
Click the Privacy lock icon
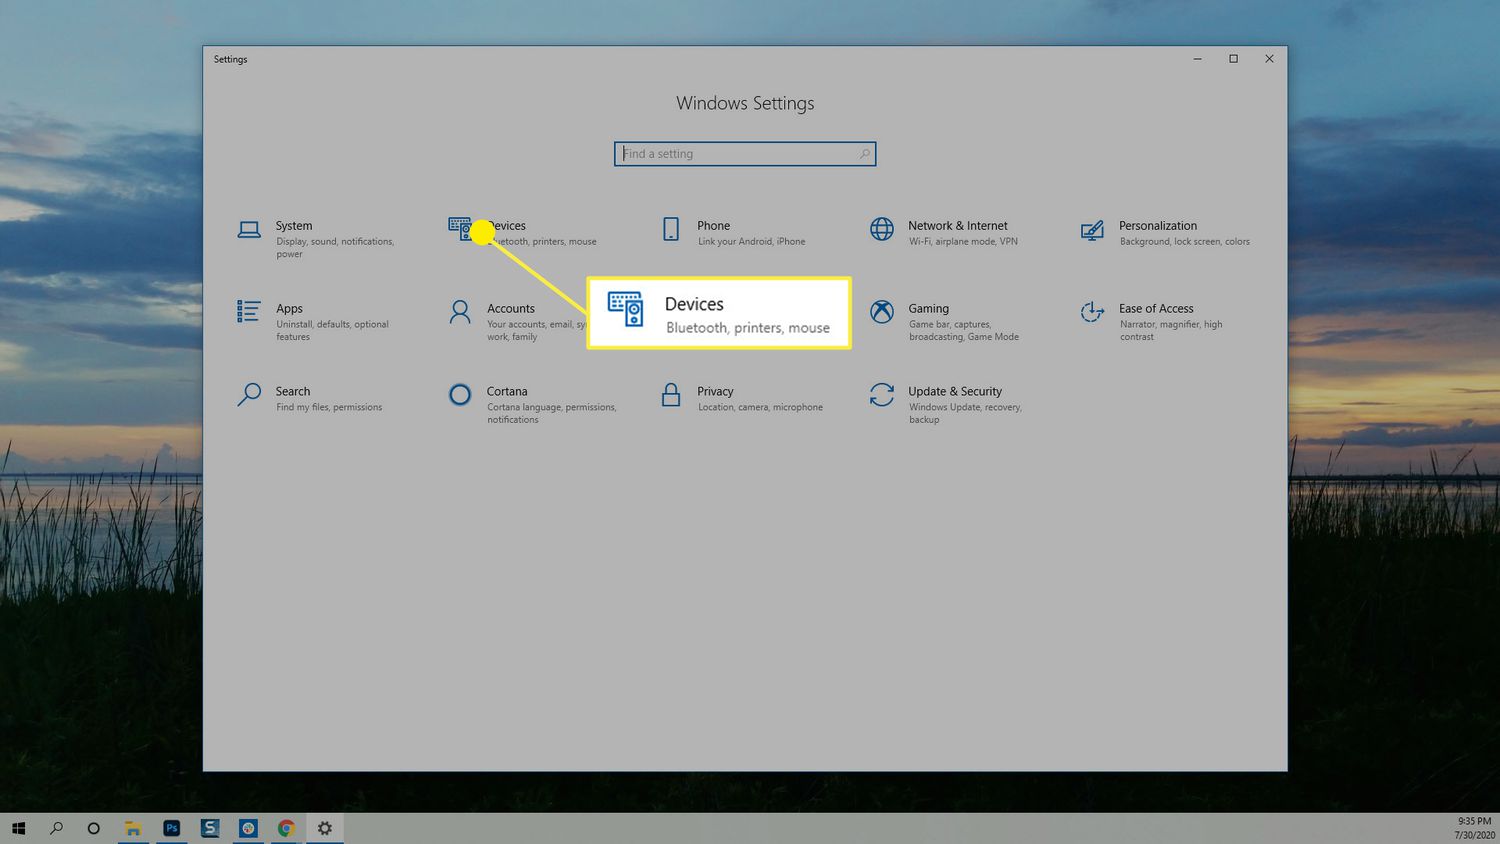(x=671, y=395)
